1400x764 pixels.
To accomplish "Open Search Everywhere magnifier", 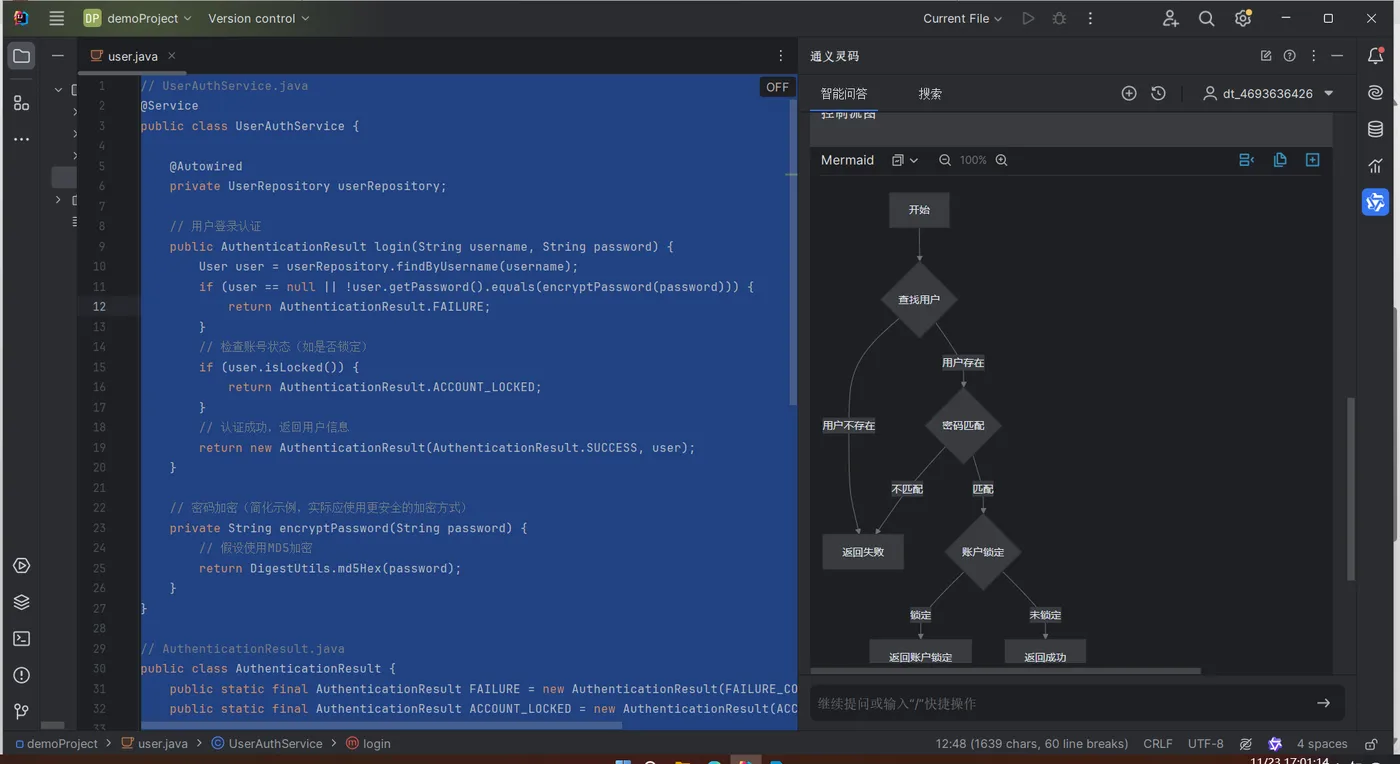I will [1207, 18].
